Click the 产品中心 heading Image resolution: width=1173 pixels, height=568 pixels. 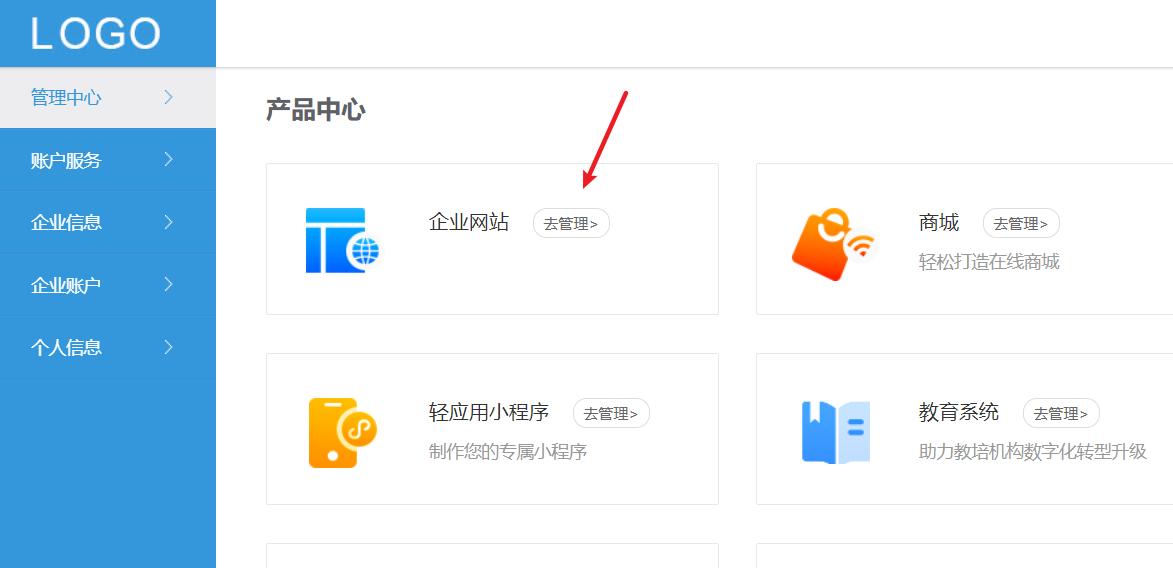(316, 110)
